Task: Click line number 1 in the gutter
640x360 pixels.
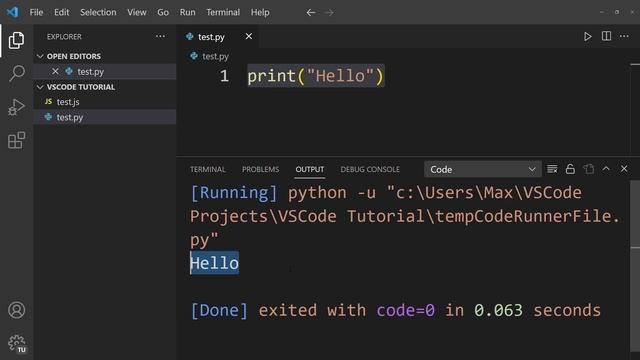Action: [224, 76]
